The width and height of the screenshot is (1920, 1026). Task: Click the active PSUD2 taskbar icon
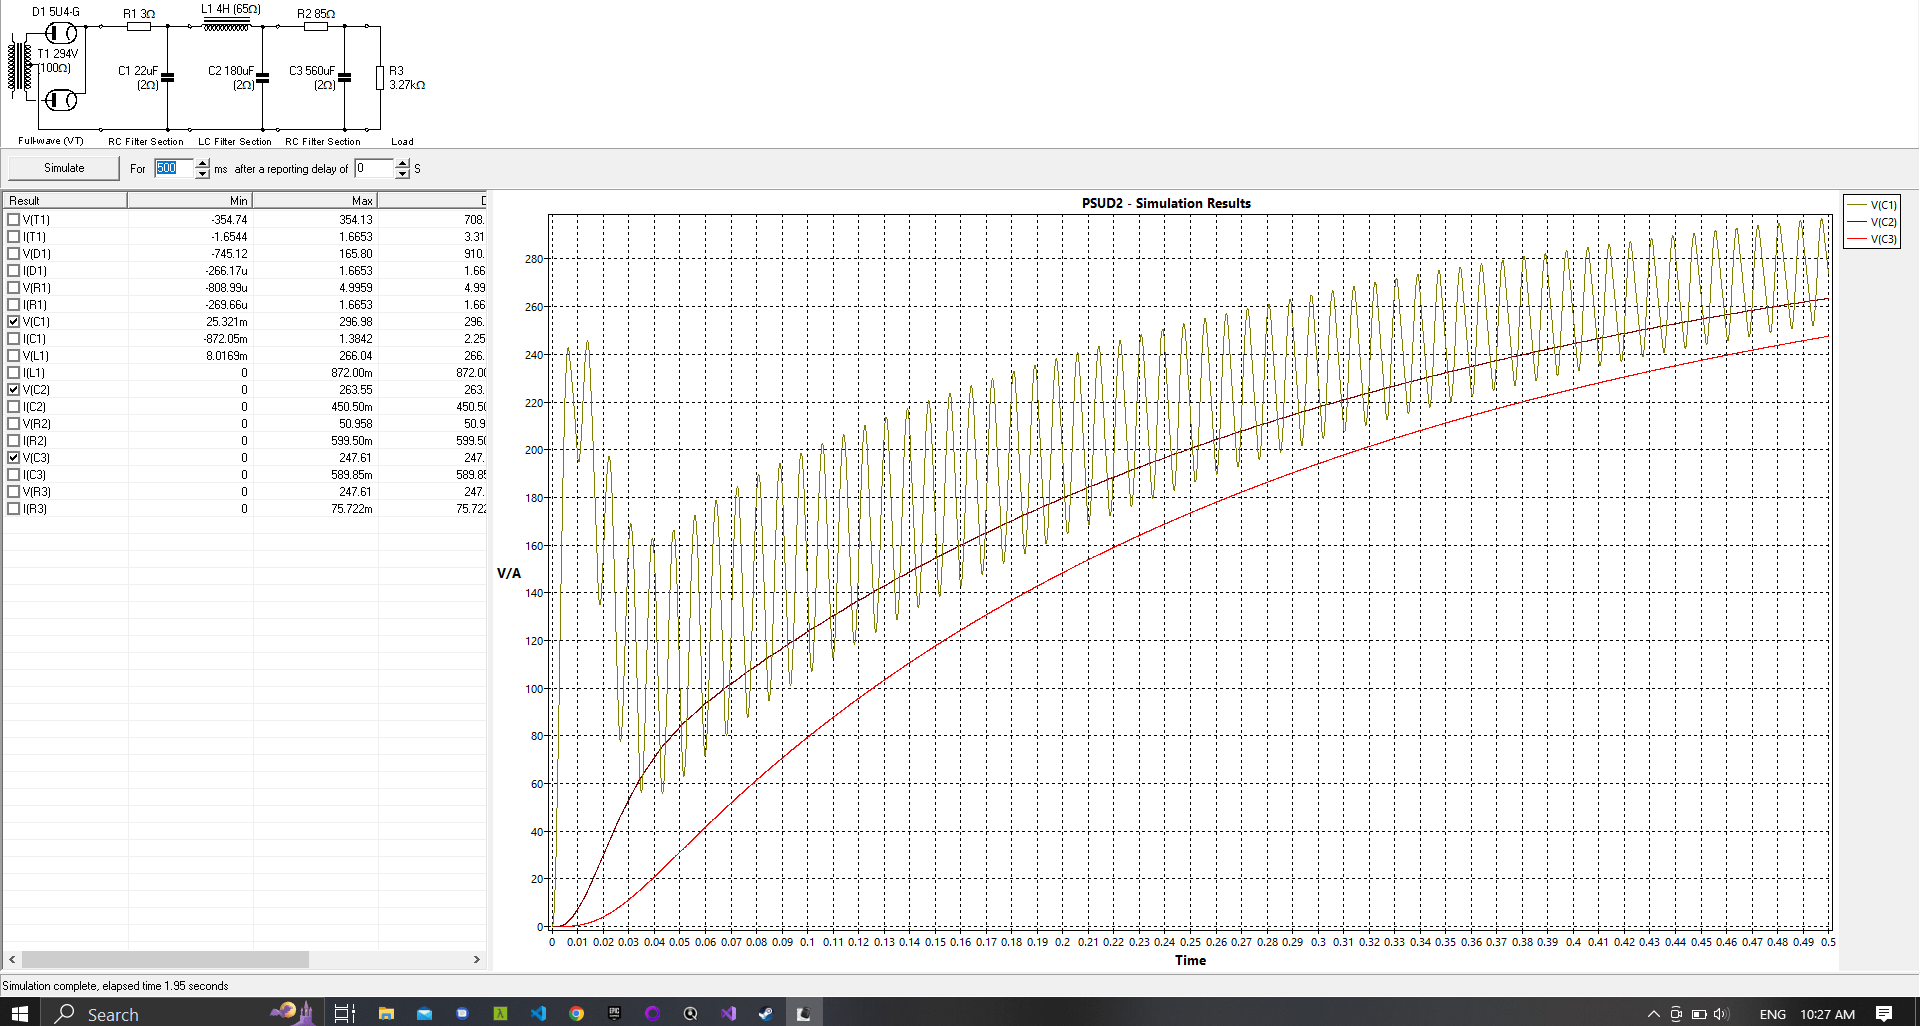pyautogui.click(x=803, y=1013)
